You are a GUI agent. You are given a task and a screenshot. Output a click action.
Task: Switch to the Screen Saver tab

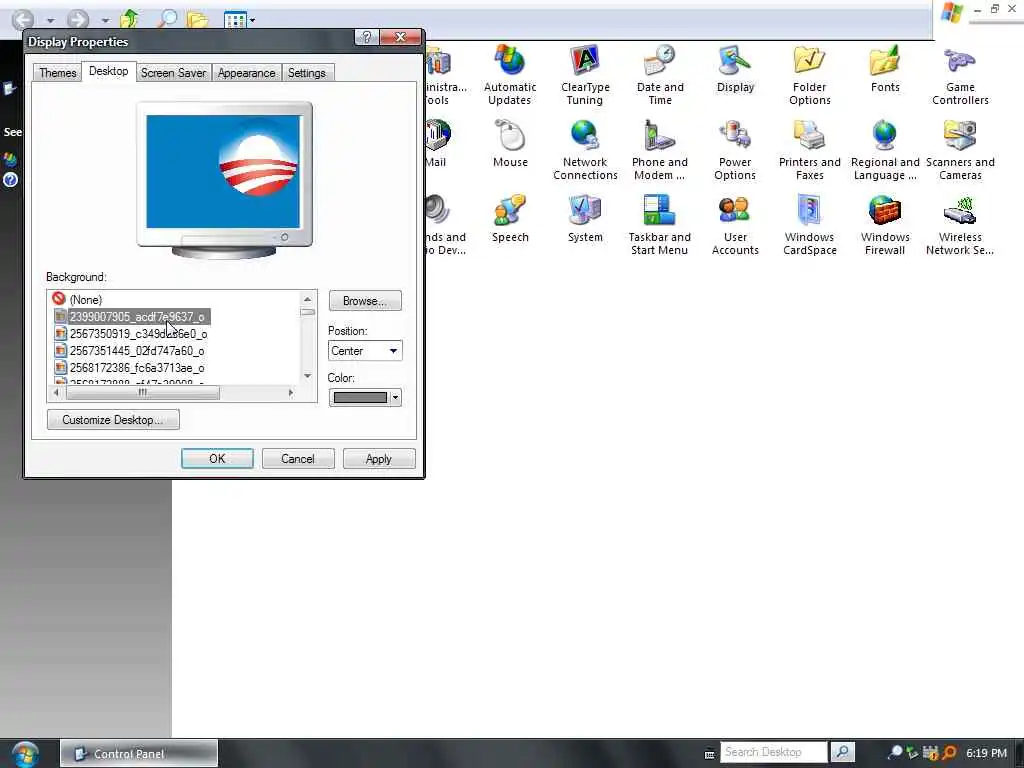[x=173, y=72]
